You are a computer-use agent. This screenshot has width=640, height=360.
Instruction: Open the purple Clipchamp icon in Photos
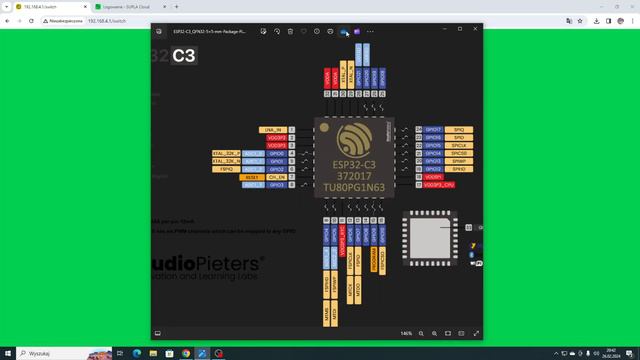pyautogui.click(x=357, y=31)
